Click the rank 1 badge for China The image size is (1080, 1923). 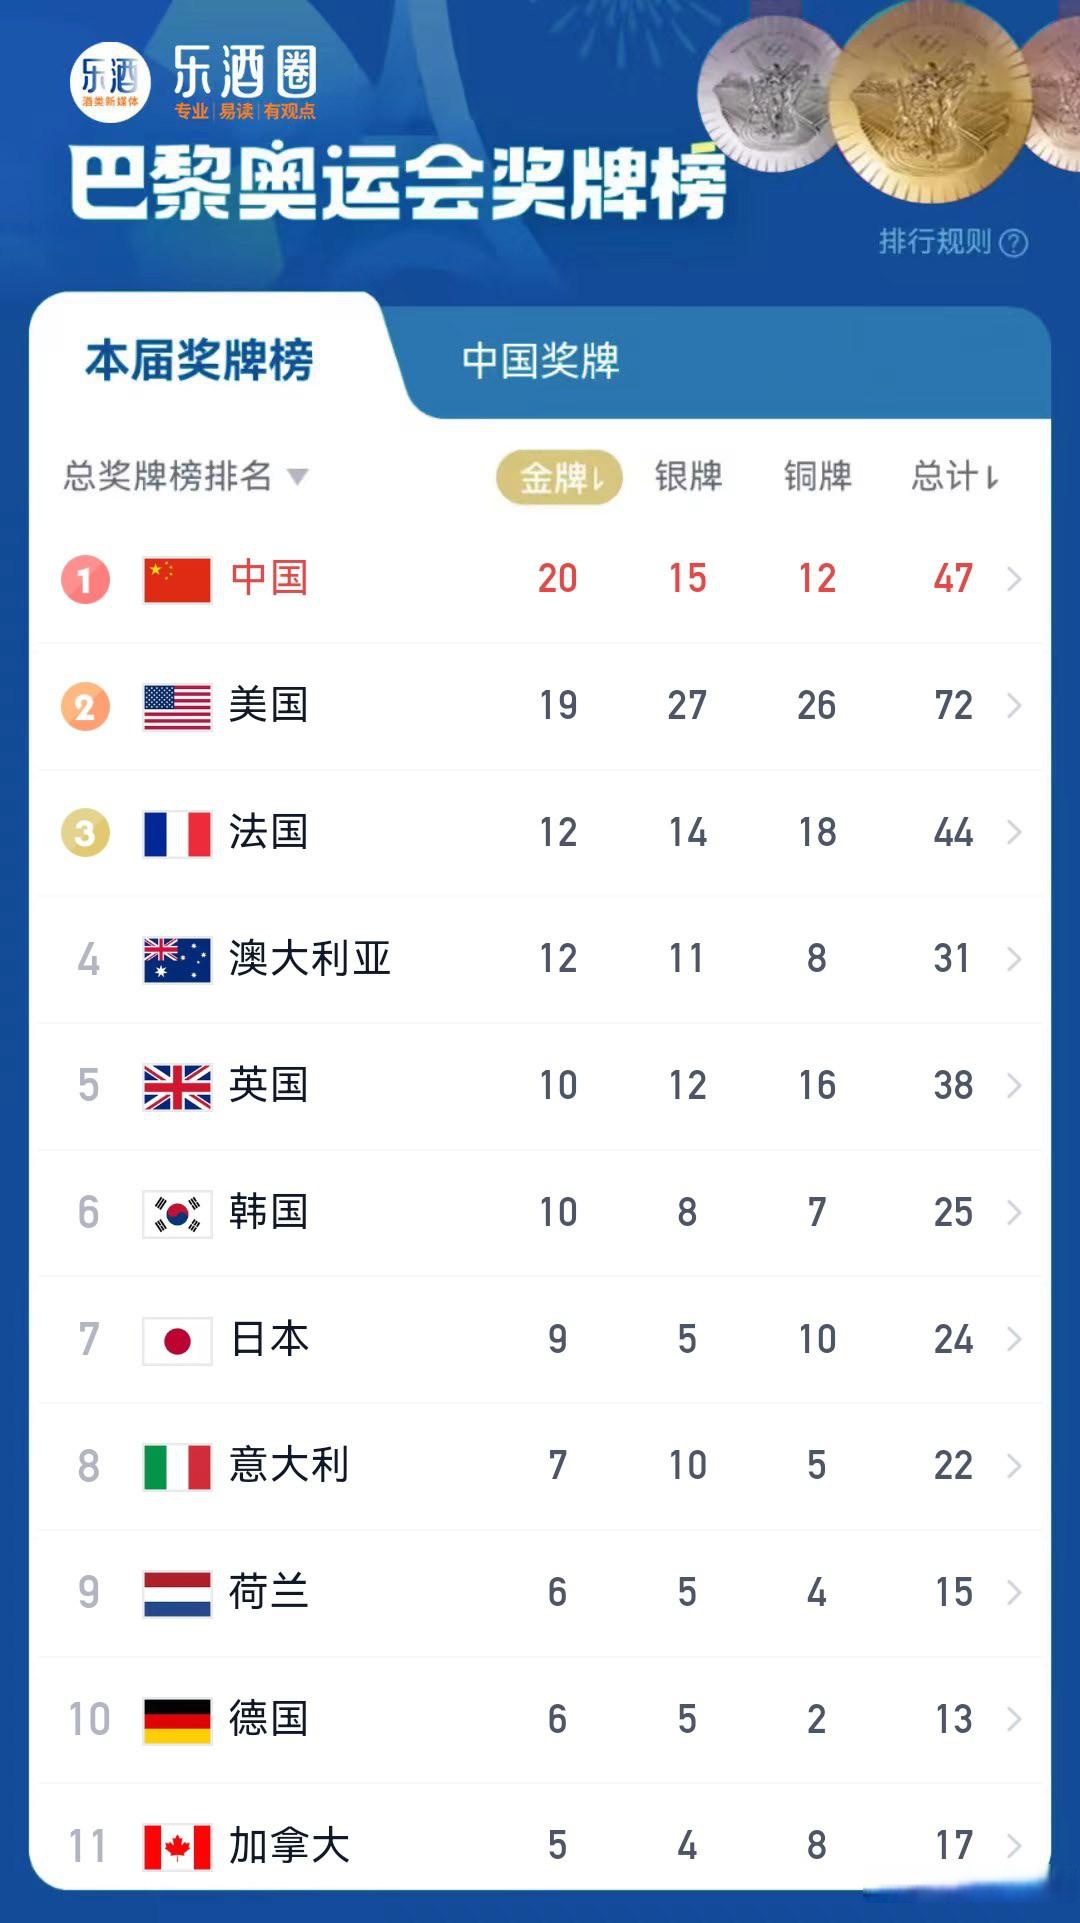[x=88, y=578]
